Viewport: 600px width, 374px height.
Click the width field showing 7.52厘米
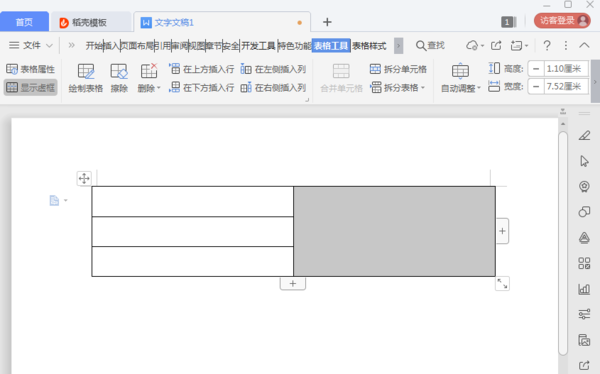coord(566,87)
